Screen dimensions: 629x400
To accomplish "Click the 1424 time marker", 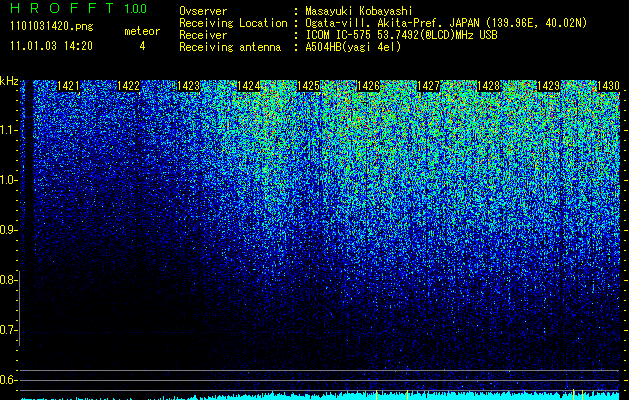I will pyautogui.click(x=248, y=86).
